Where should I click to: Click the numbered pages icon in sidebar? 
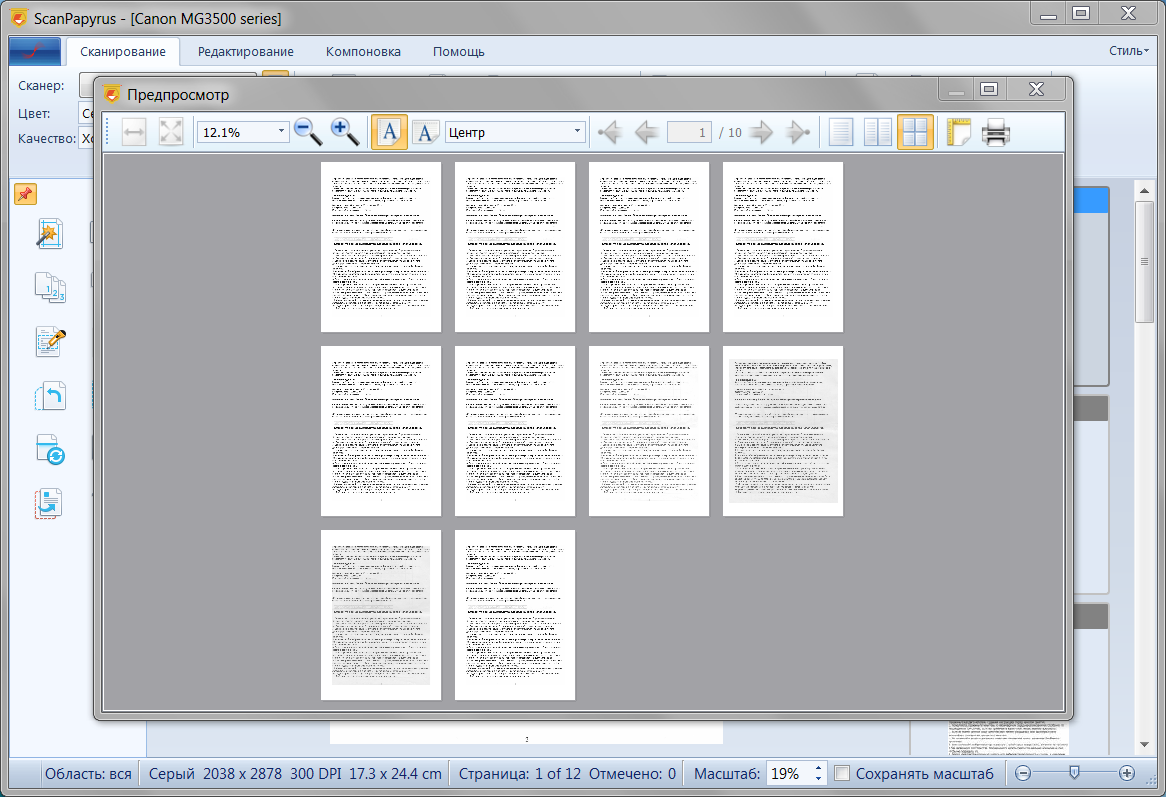pyautogui.click(x=49, y=287)
